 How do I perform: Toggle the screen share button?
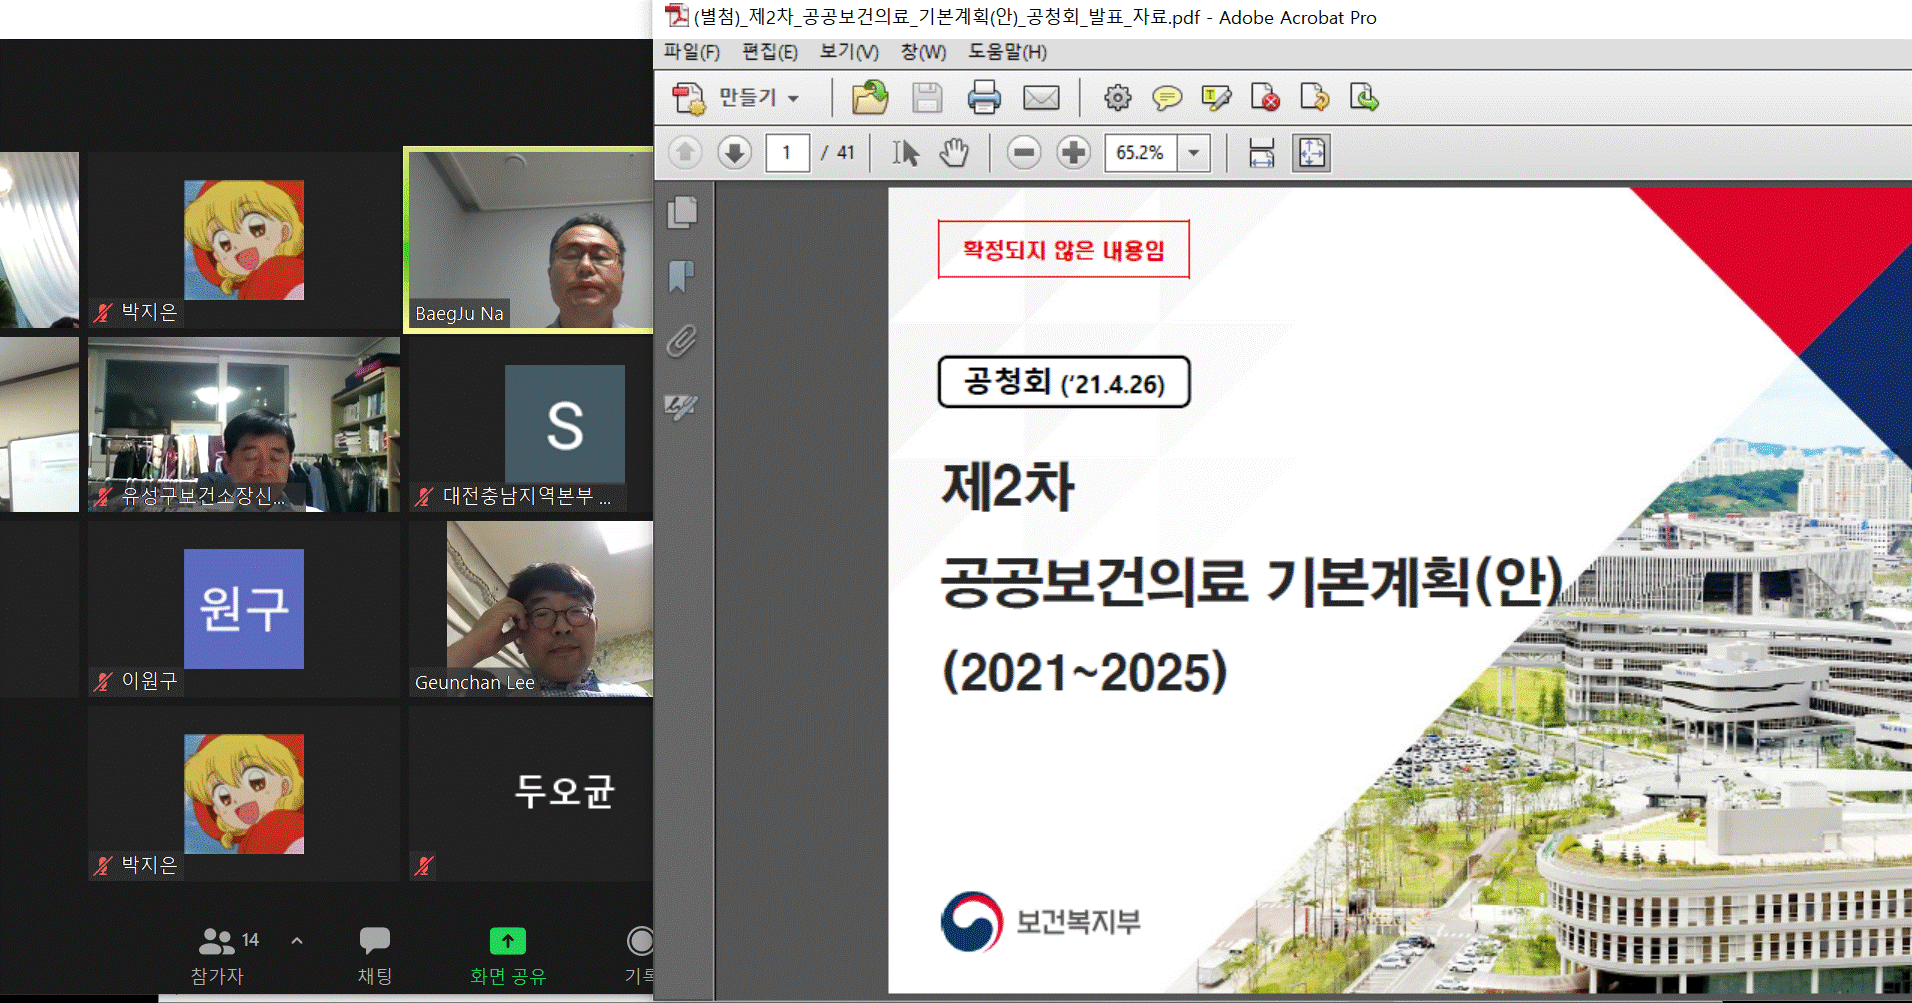[508, 954]
